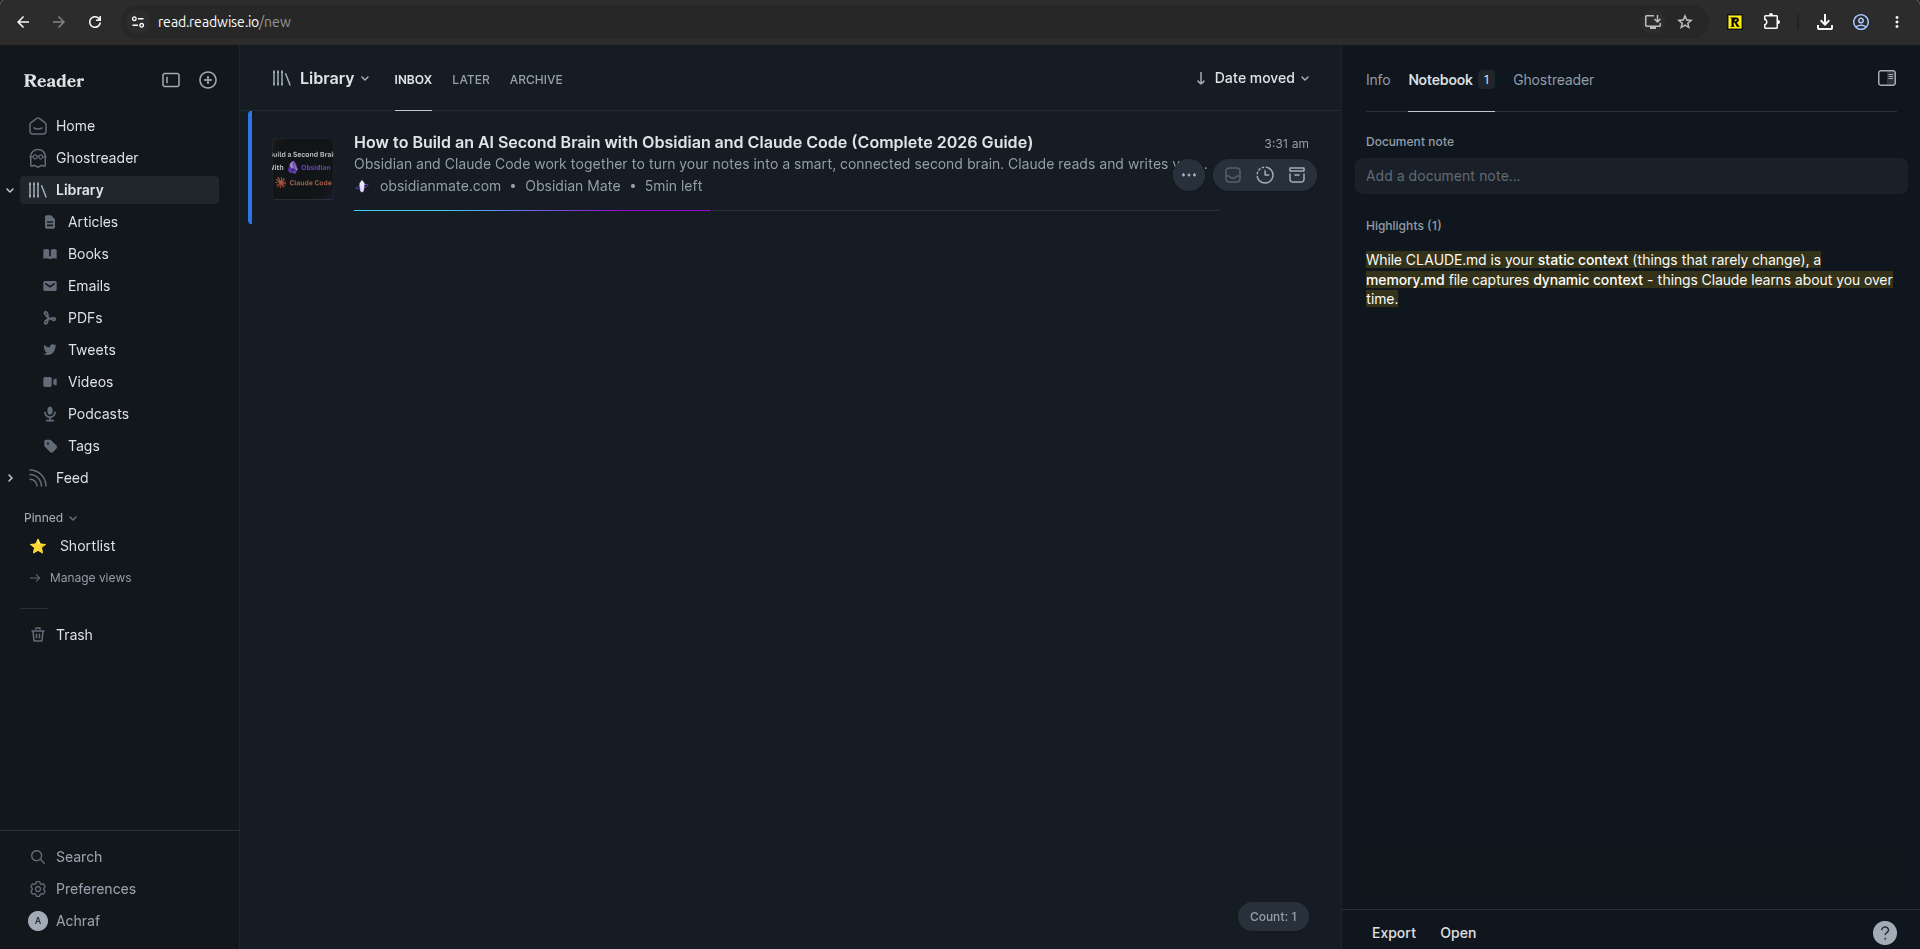Screen dimensions: 1920x949
Task: Collapse the Pinned section dropdown
Action: [x=50, y=518]
